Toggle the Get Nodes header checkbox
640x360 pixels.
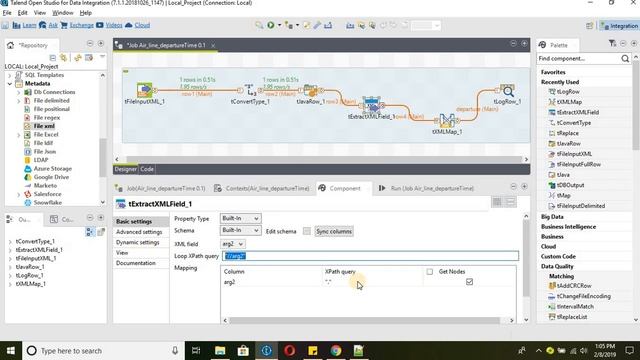coord(429,271)
